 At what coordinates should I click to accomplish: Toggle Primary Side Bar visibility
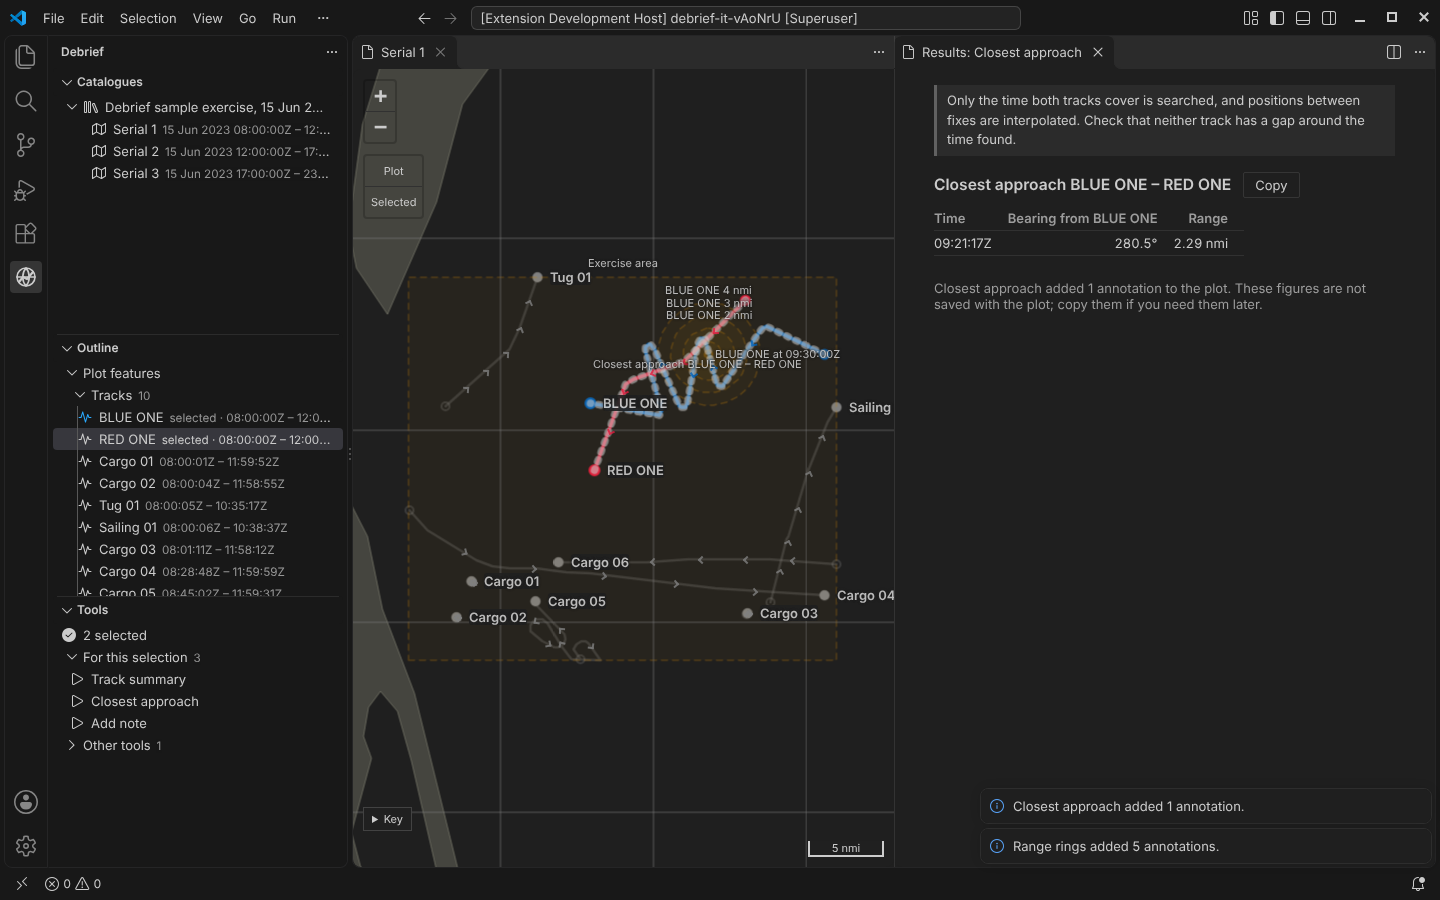tap(1277, 18)
